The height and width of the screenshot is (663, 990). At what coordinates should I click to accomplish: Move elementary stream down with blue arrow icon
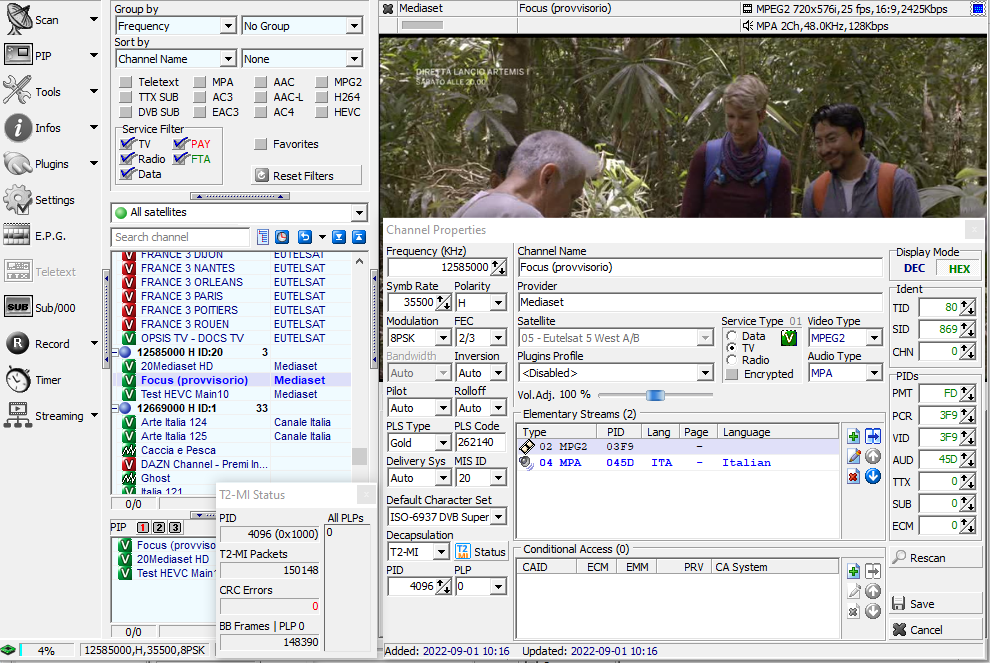point(873,476)
